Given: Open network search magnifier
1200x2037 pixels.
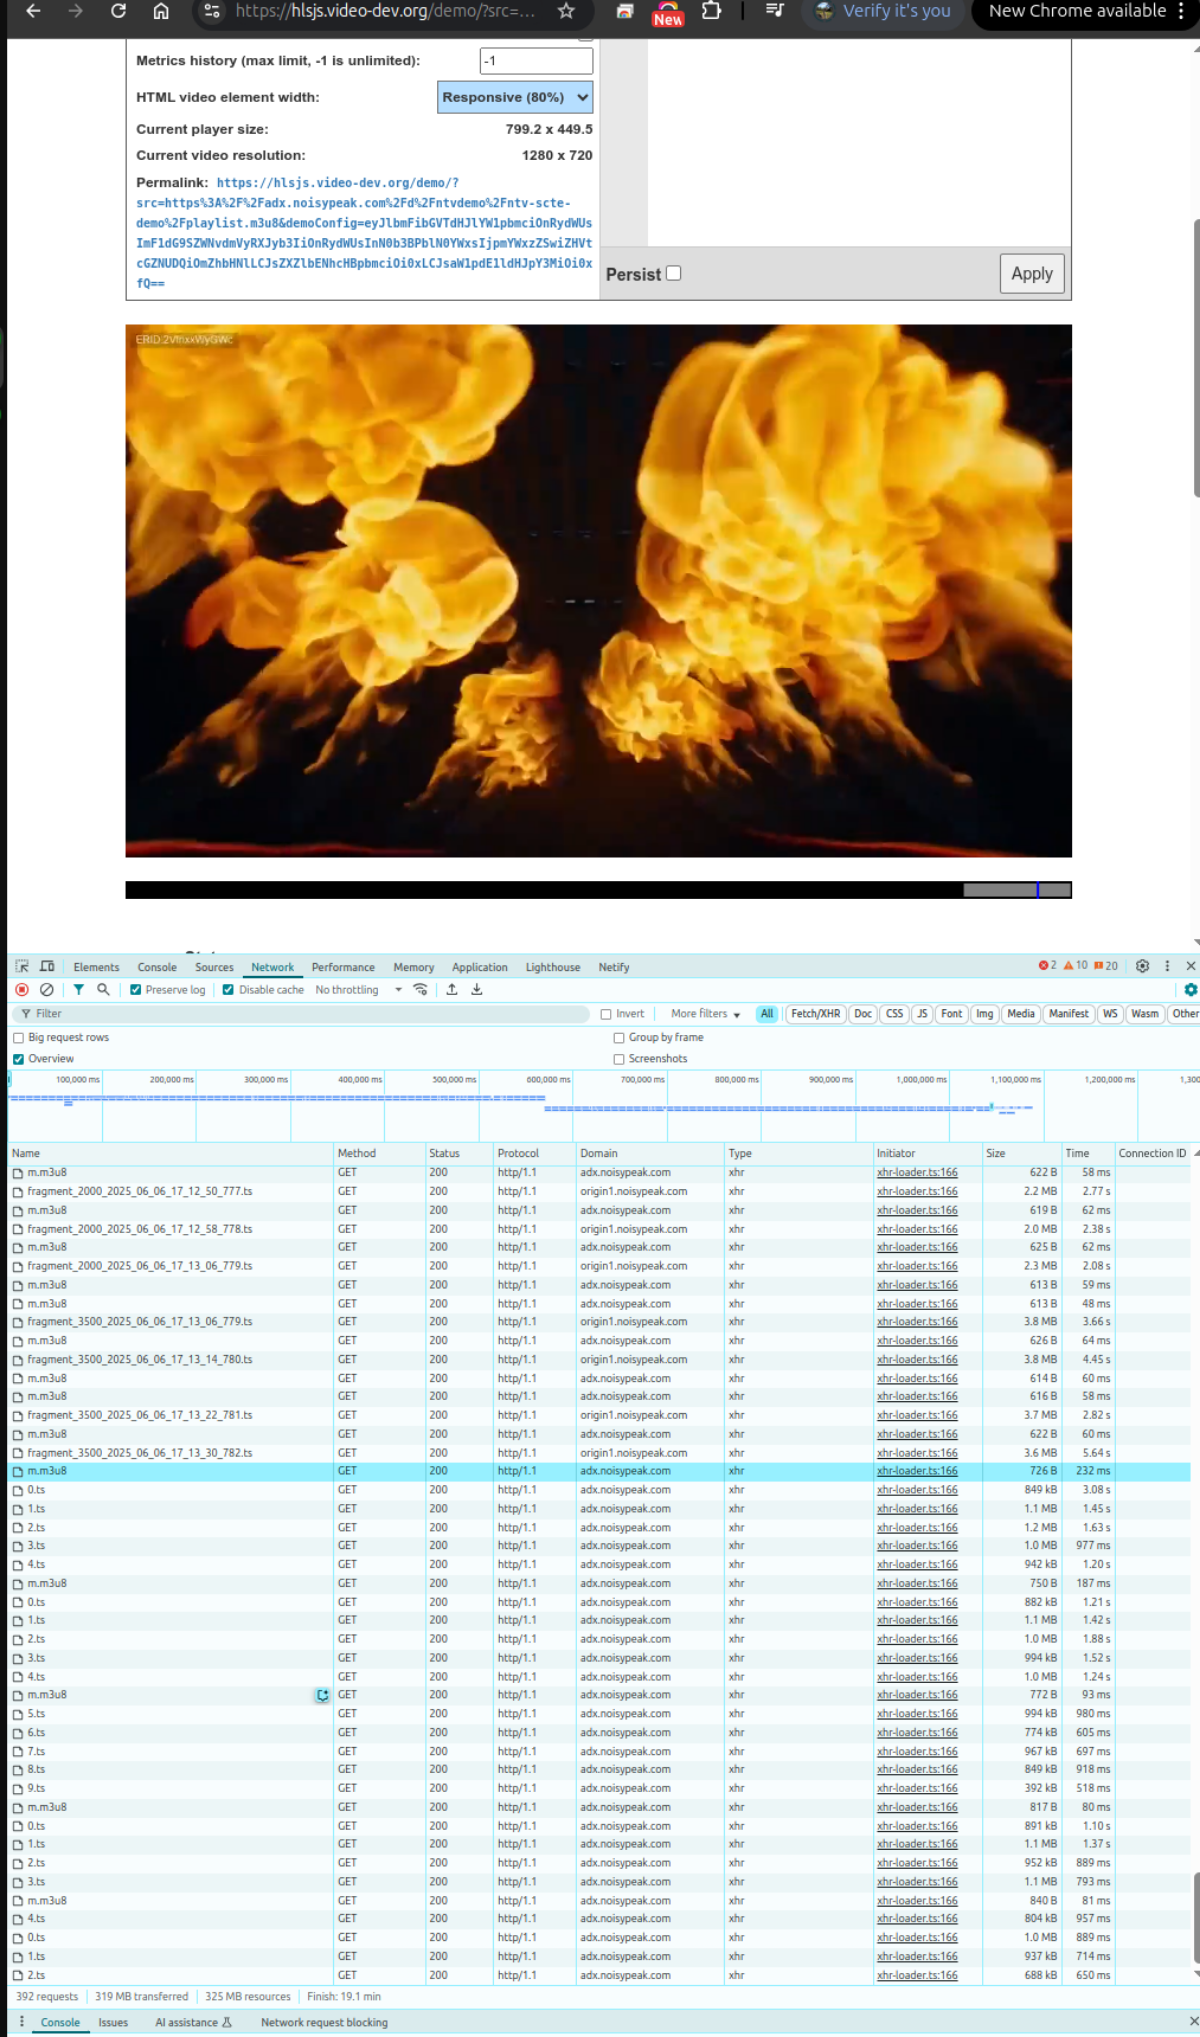Looking at the screenshot, I should 103,989.
